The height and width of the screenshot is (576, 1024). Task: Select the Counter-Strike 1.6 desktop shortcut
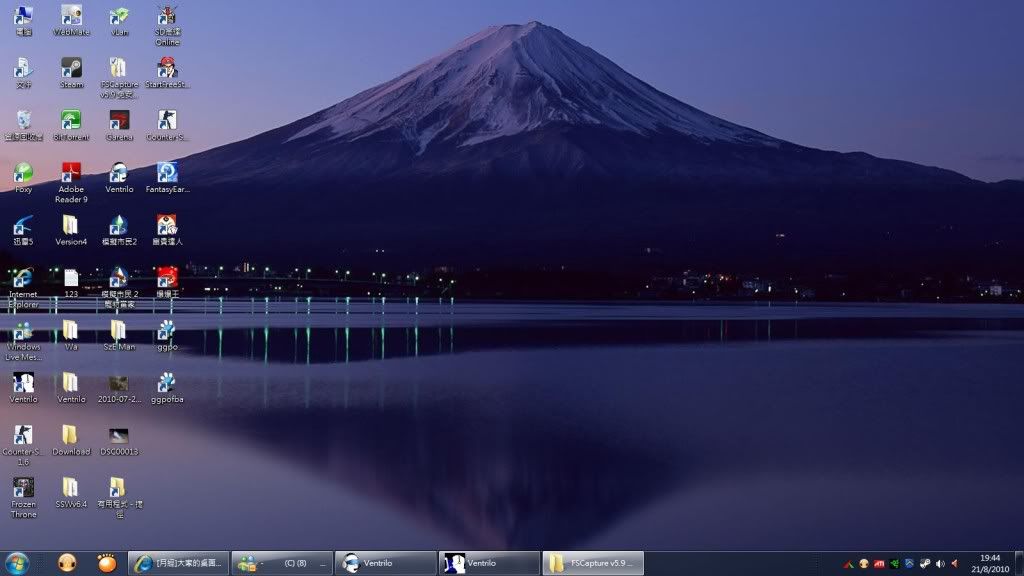(x=23, y=436)
